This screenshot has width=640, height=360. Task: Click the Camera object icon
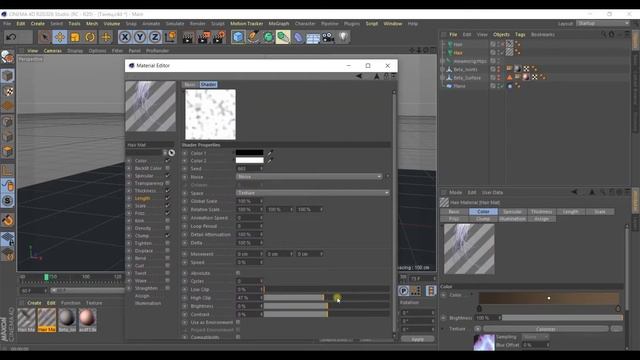click(328, 38)
